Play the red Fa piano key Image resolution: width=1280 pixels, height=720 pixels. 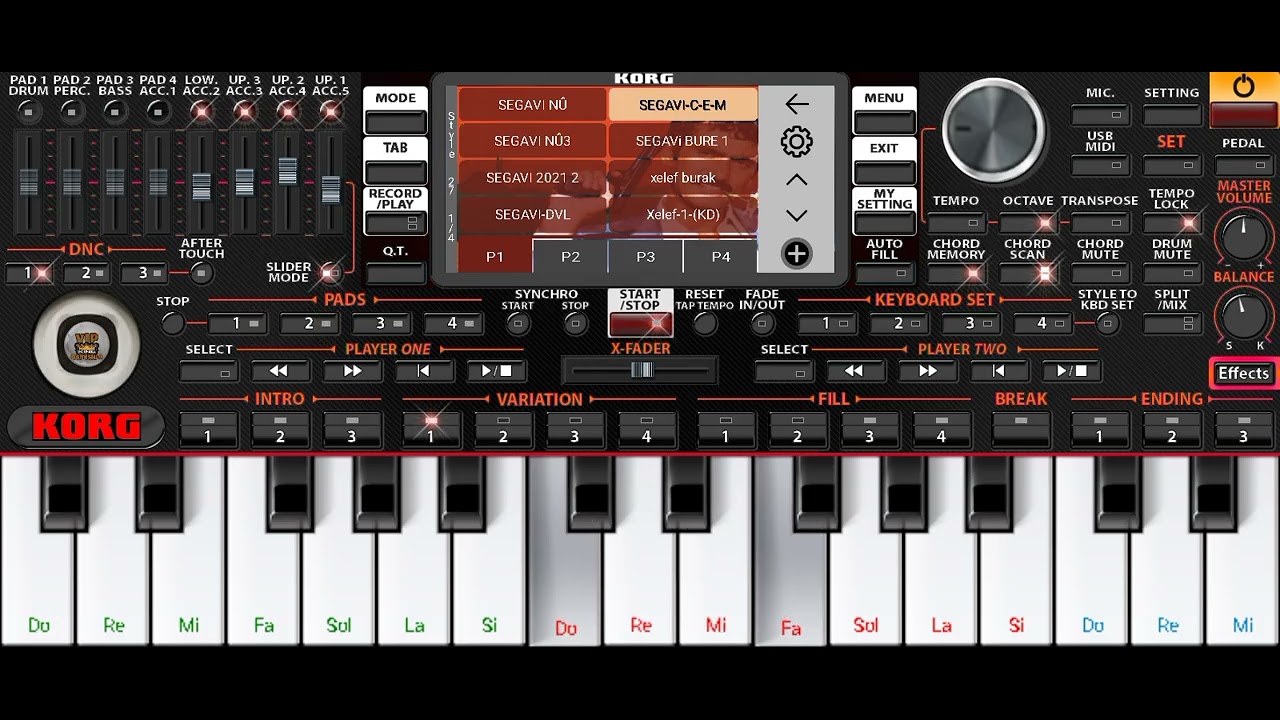click(790, 550)
